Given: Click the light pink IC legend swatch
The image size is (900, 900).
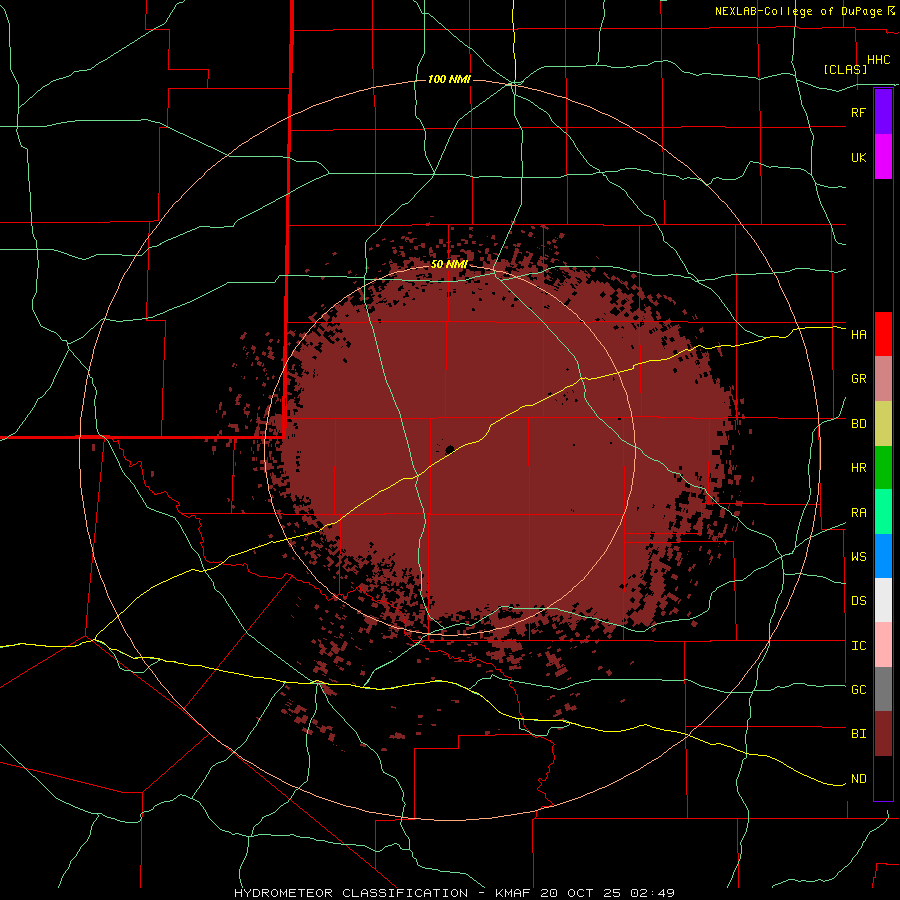Looking at the screenshot, I should coord(883,645).
